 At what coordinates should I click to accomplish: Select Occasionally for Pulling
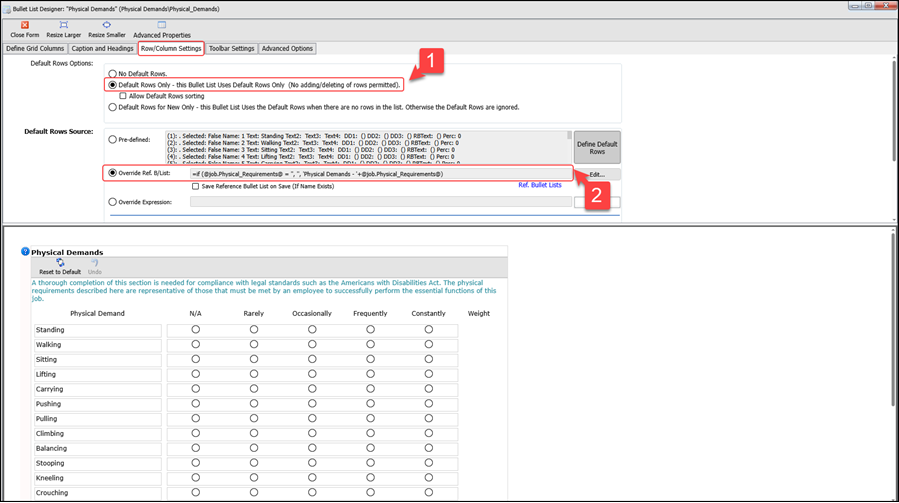[312, 419]
